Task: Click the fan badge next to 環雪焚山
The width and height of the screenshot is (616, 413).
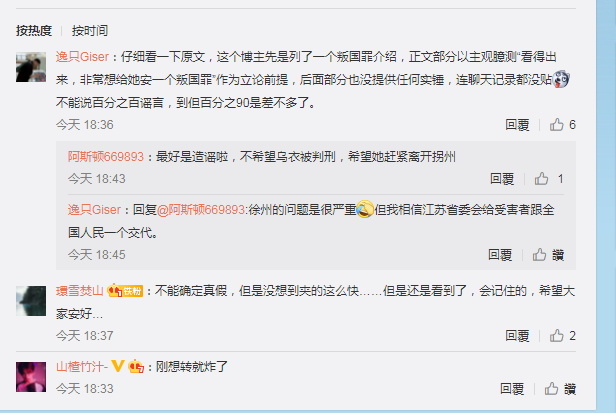Action: 125,291
